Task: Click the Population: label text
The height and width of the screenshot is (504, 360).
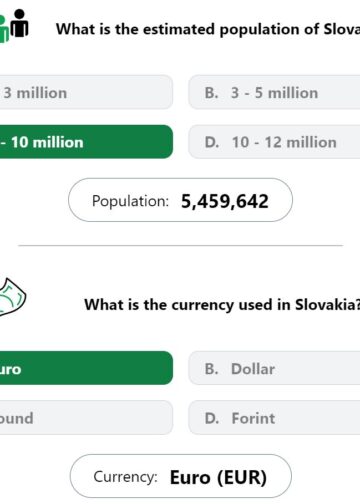Action: pyautogui.click(x=130, y=201)
